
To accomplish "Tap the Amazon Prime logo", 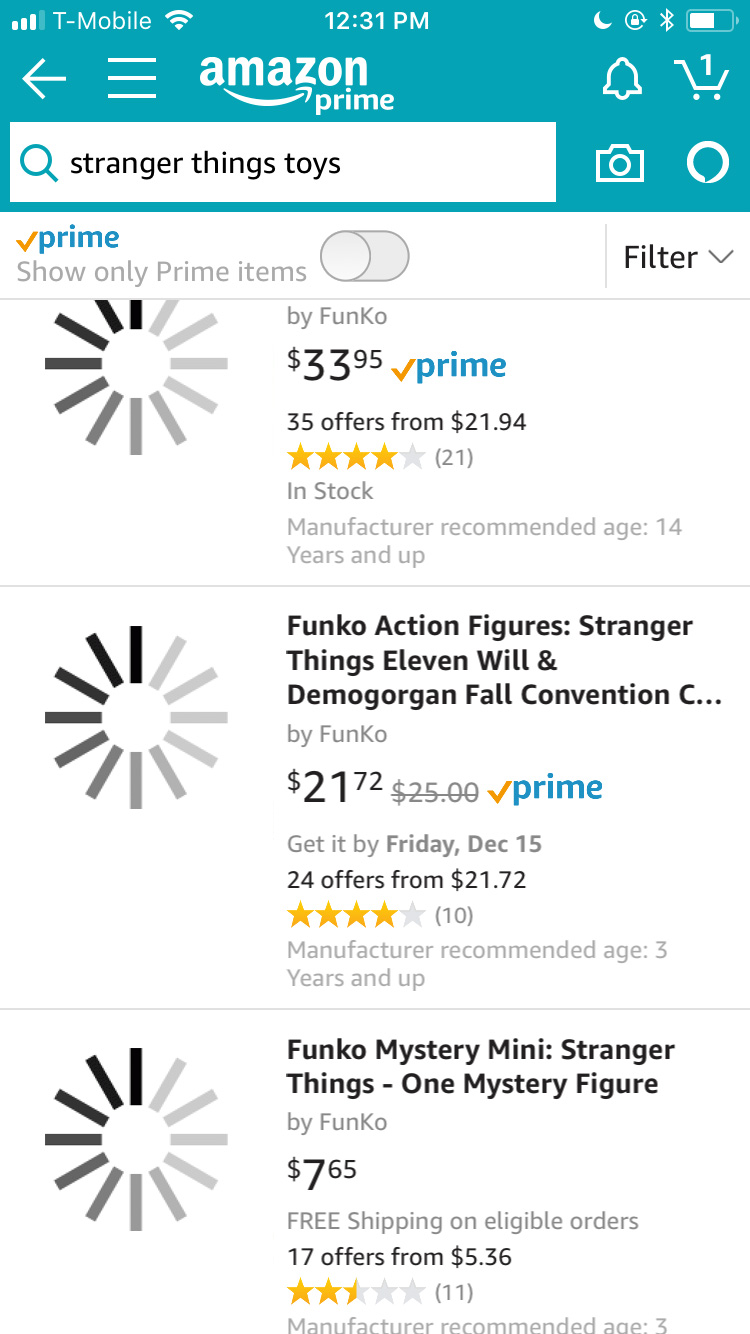I will 296,82.
